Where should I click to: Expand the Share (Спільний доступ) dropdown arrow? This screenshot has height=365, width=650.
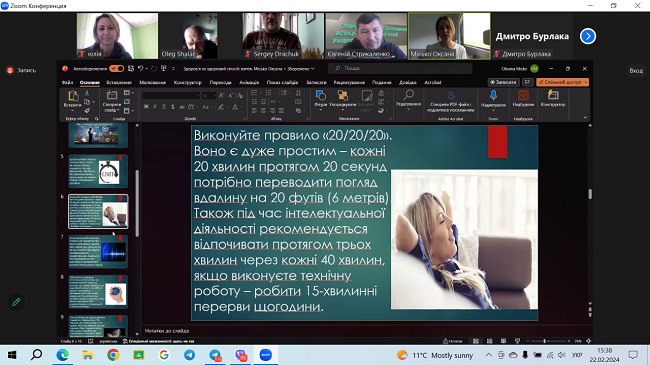[586, 82]
